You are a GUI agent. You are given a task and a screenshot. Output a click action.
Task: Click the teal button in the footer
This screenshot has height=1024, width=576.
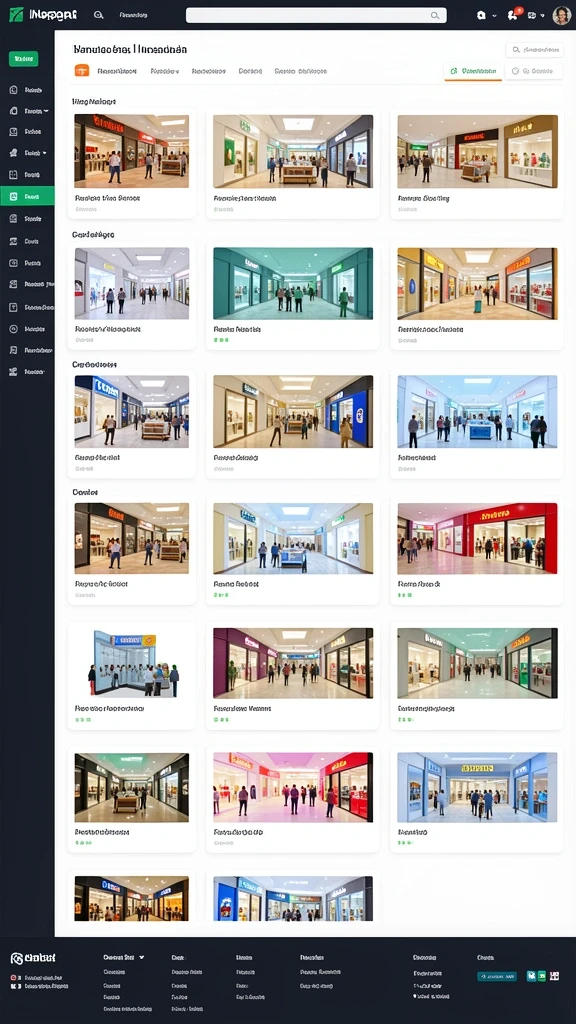(x=497, y=976)
